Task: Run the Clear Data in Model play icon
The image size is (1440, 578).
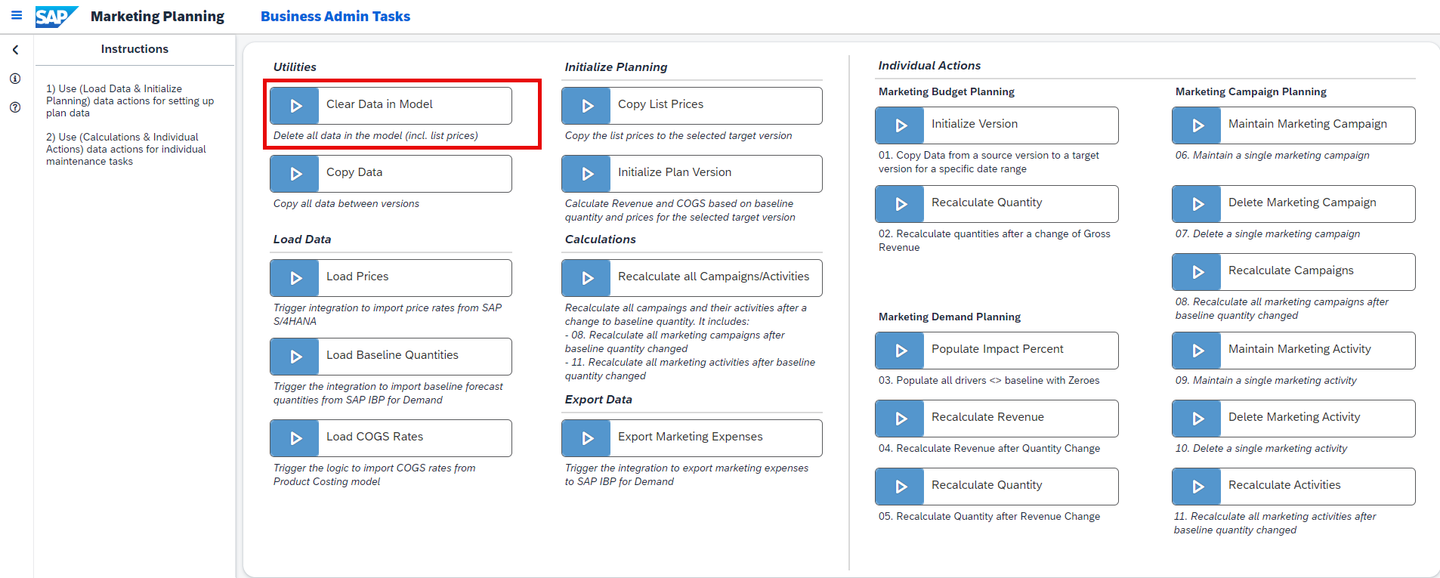Action: 295,105
